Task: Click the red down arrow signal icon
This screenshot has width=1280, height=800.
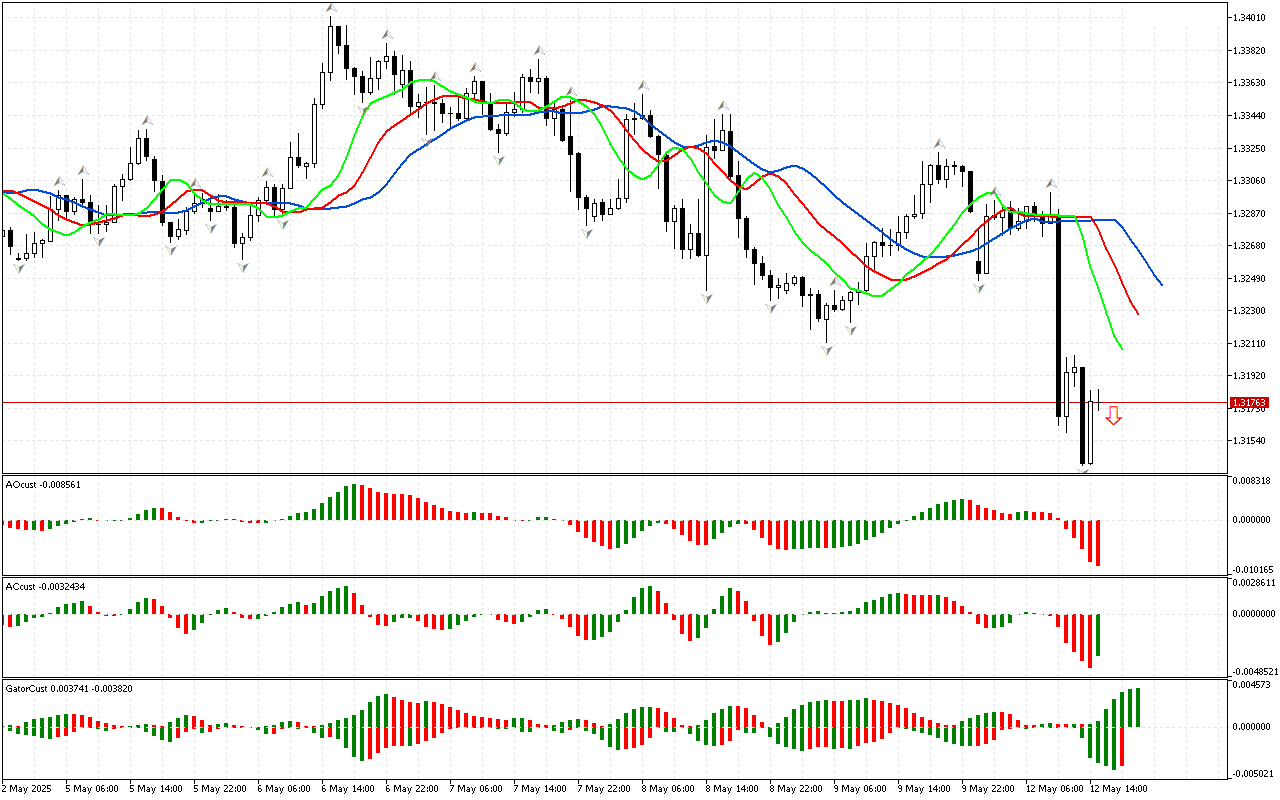Action: [x=1113, y=416]
